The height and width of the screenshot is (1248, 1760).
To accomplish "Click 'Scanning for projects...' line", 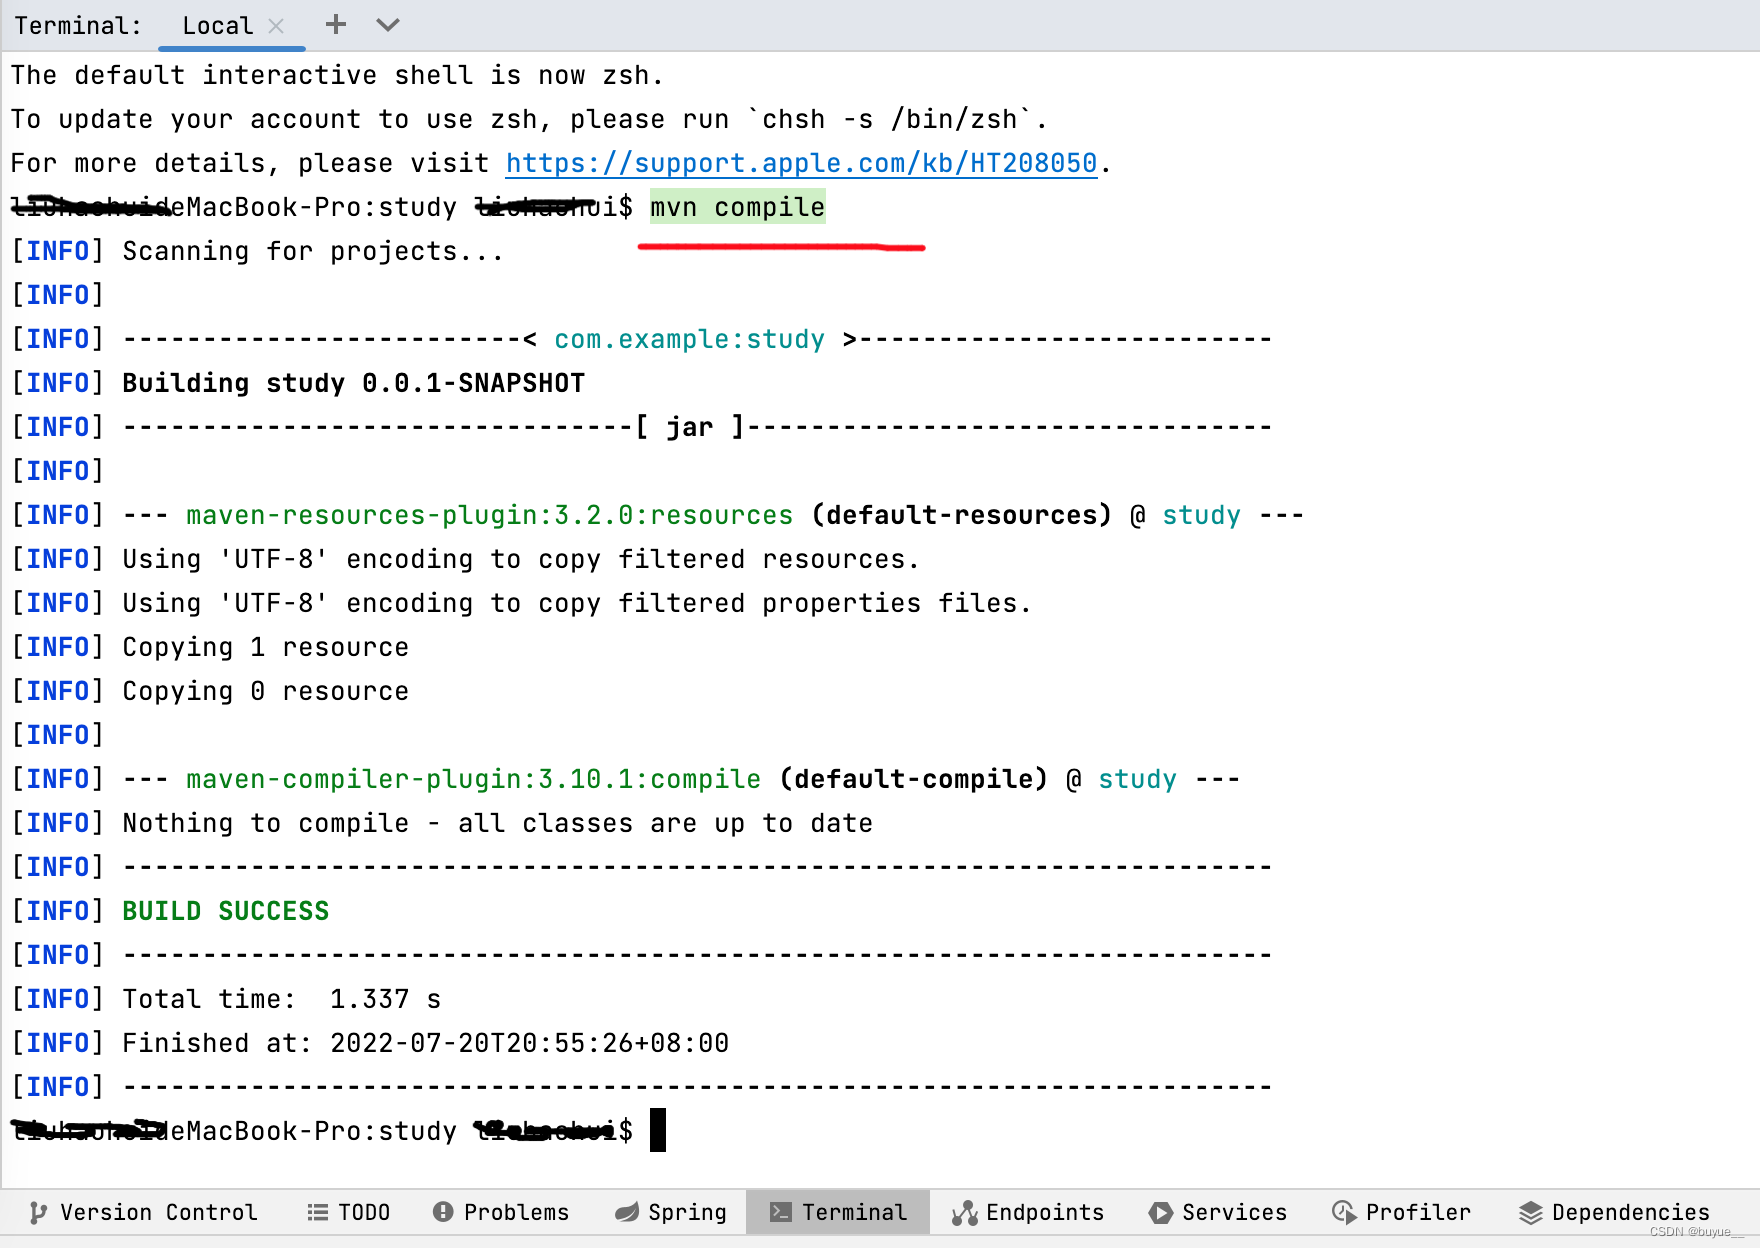I will point(313,251).
